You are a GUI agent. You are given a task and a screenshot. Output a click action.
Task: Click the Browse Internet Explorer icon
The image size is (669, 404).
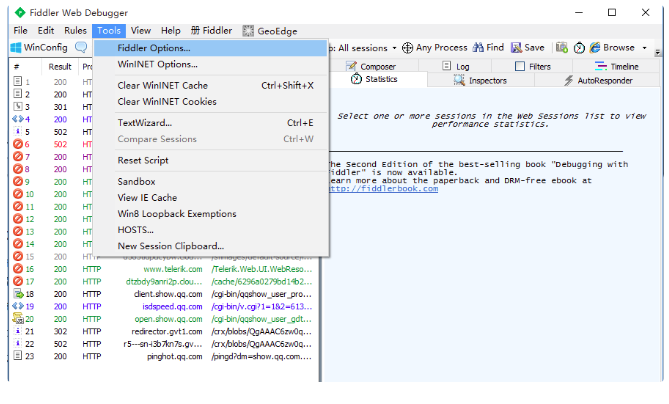point(595,47)
